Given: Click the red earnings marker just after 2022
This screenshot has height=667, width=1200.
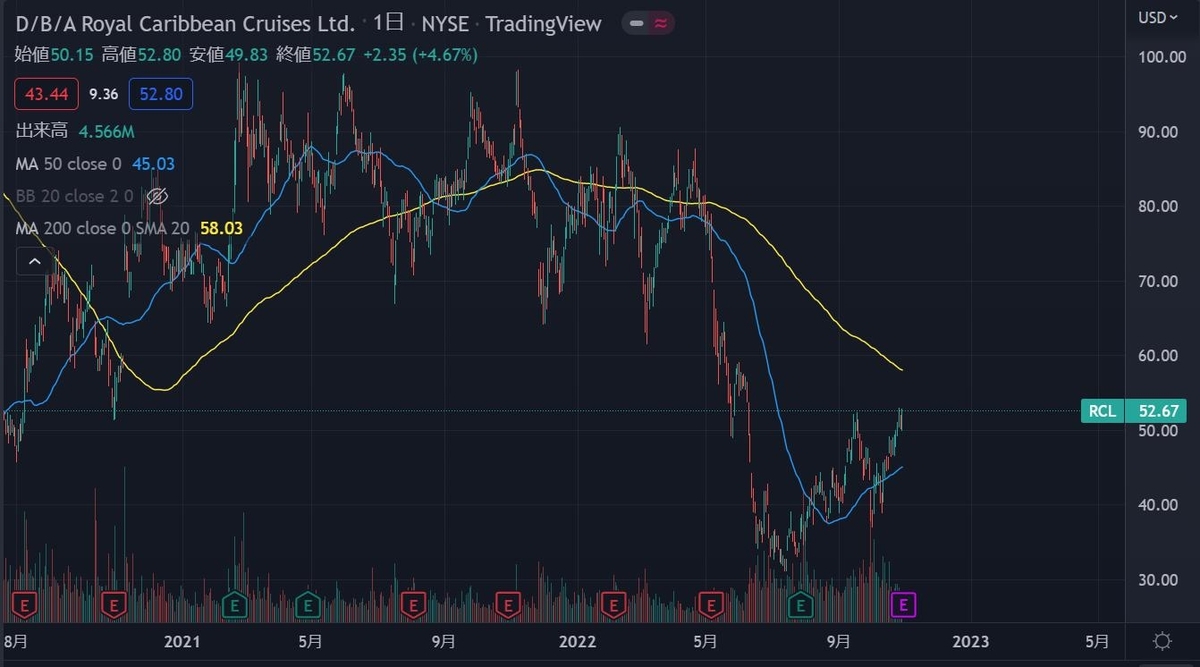Looking at the screenshot, I should (x=613, y=604).
